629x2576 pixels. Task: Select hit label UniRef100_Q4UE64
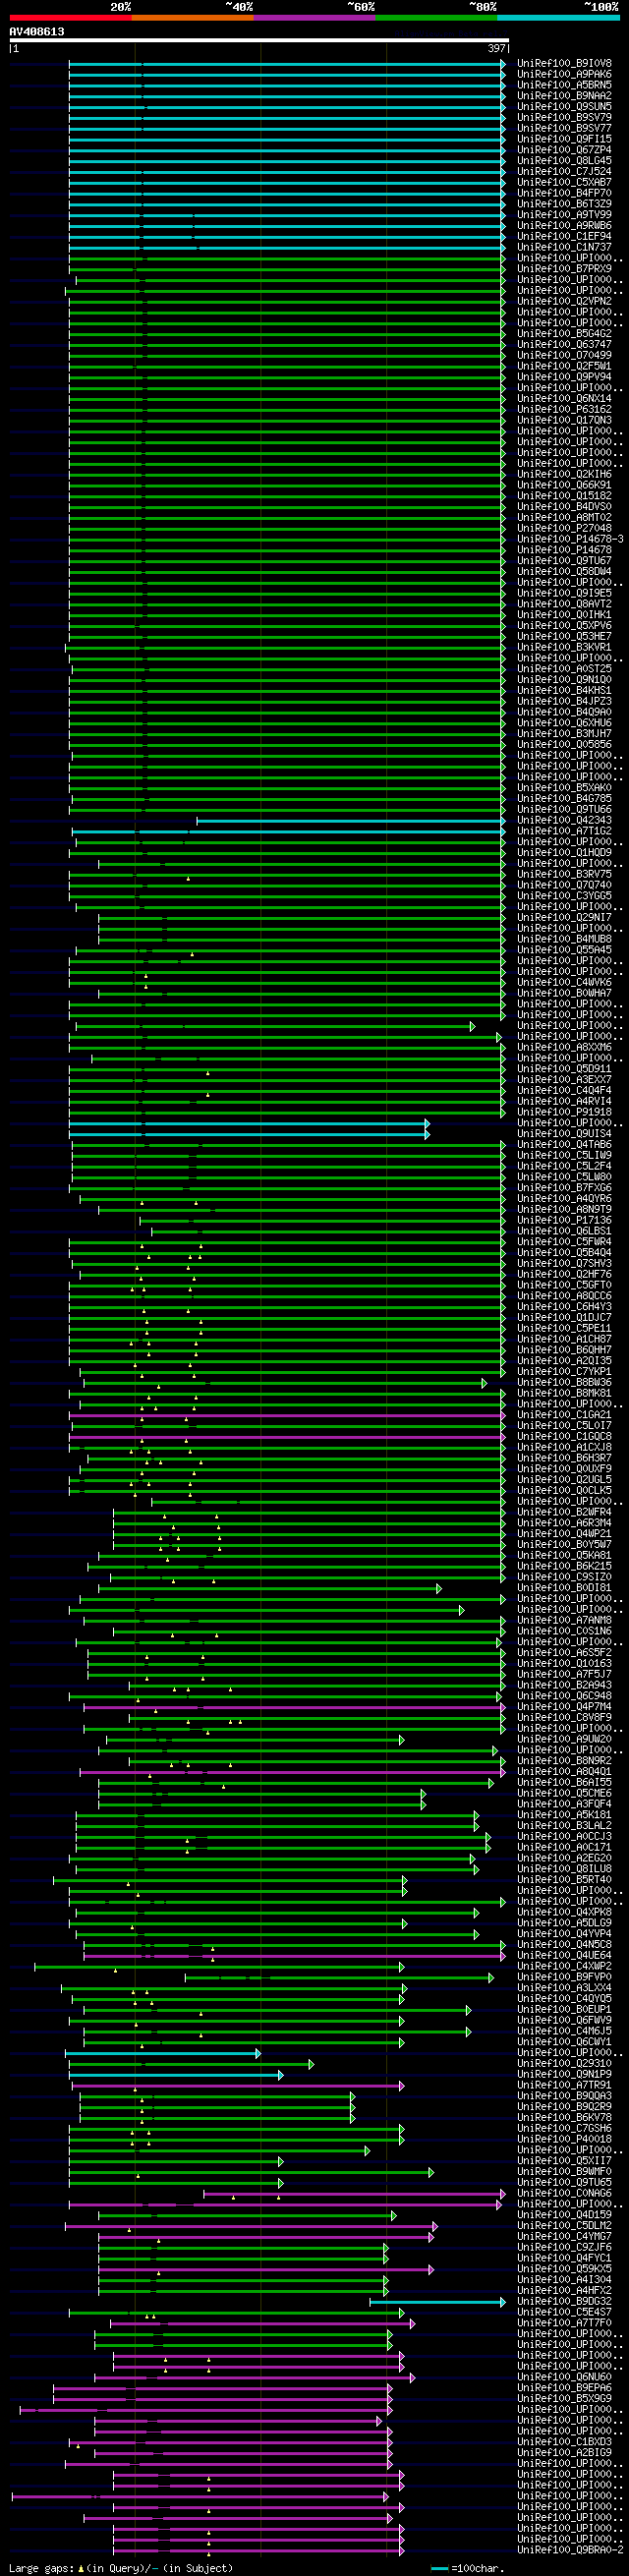pos(564,1955)
